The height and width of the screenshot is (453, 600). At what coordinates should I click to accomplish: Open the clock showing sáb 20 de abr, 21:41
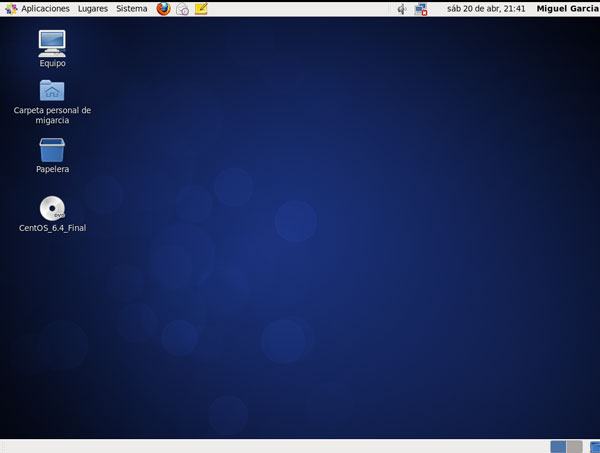pyautogui.click(x=486, y=8)
